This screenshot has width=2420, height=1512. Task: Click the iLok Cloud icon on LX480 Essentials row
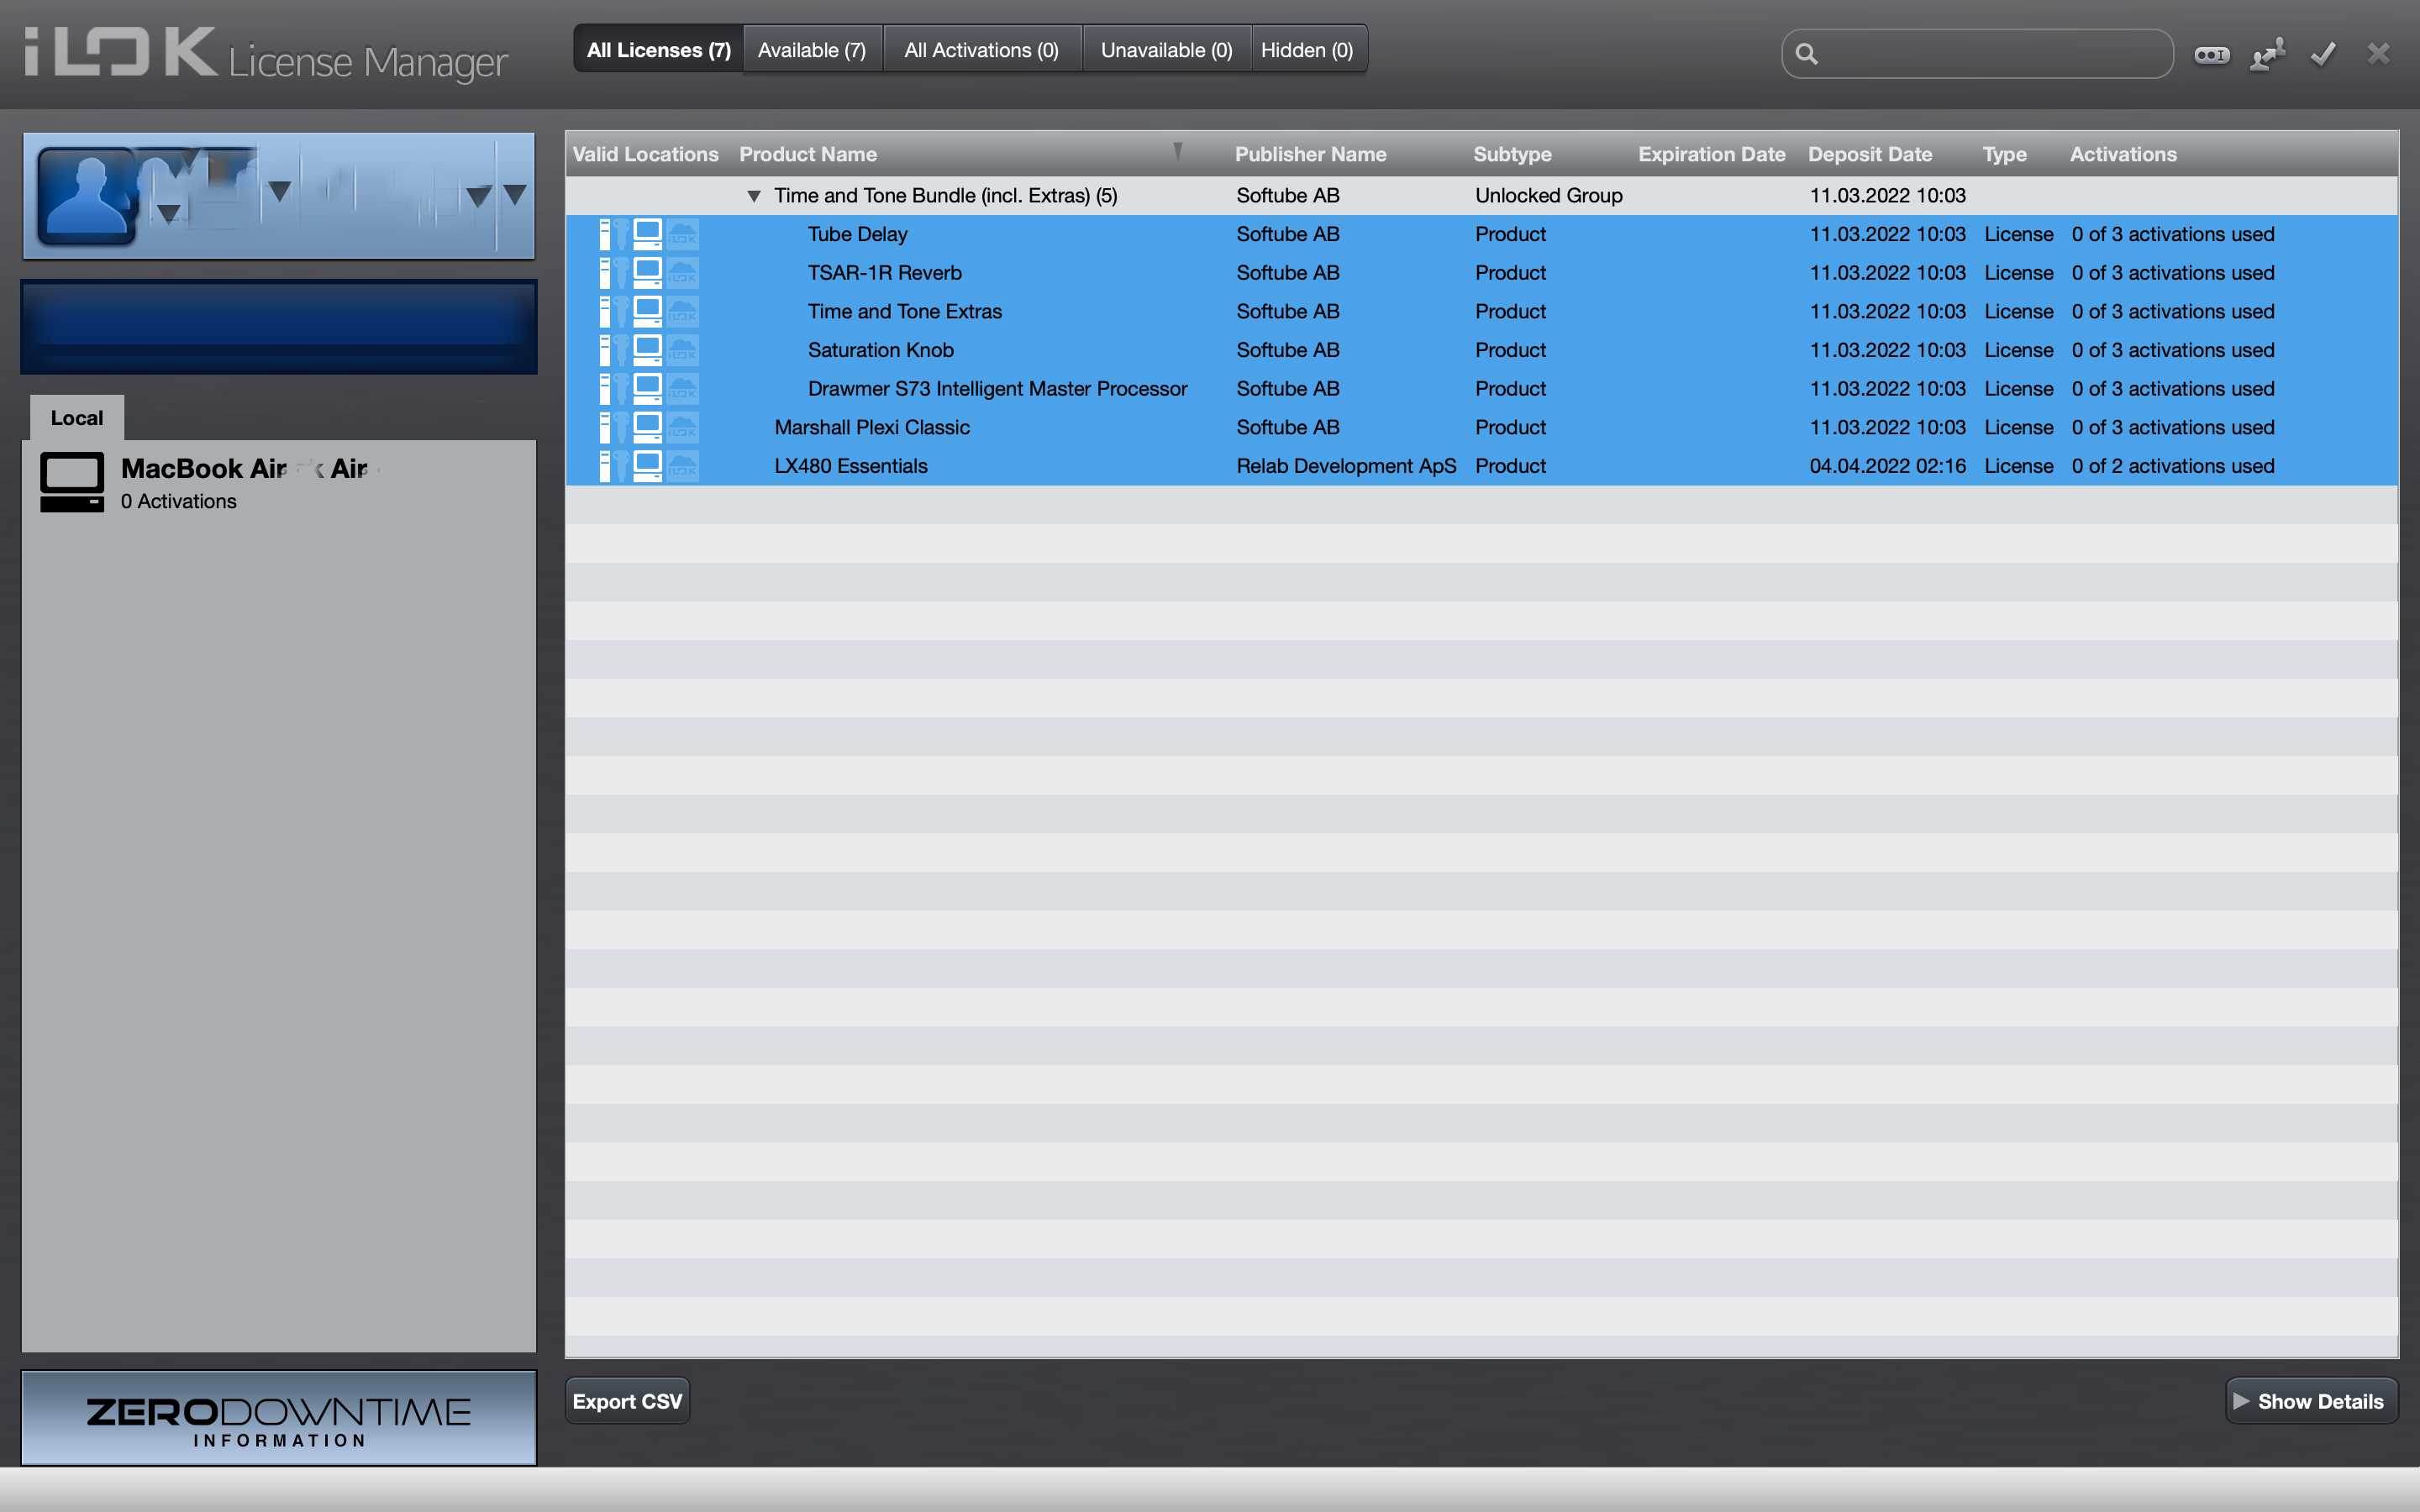click(683, 466)
